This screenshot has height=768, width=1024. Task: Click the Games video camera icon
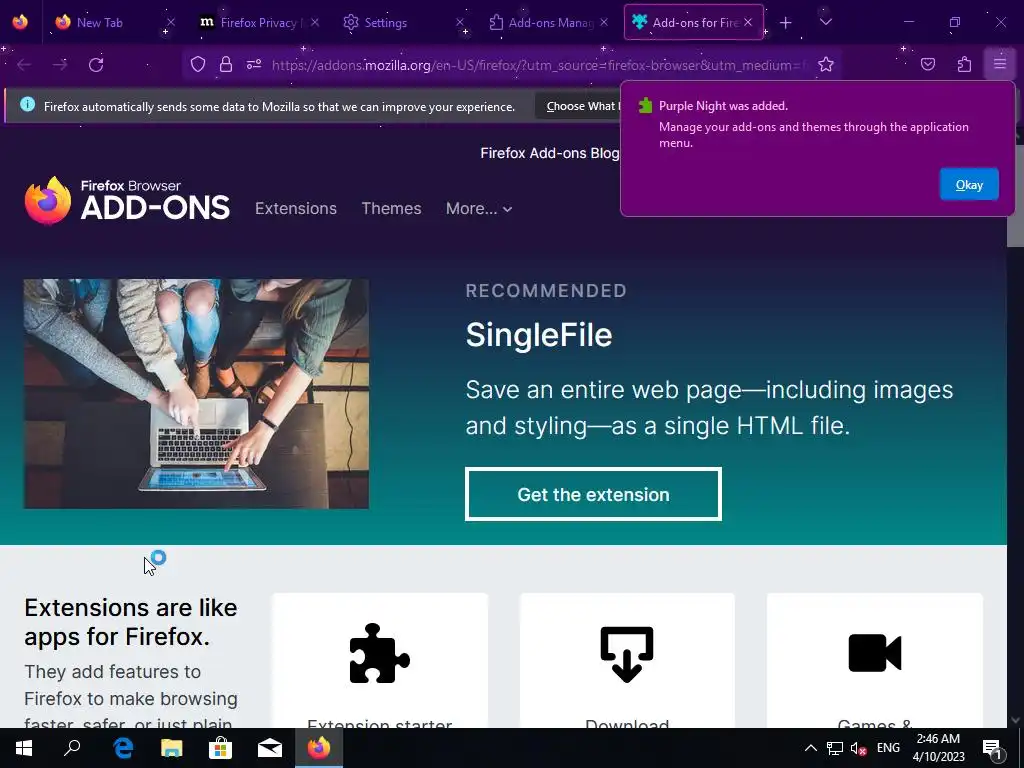coord(874,652)
